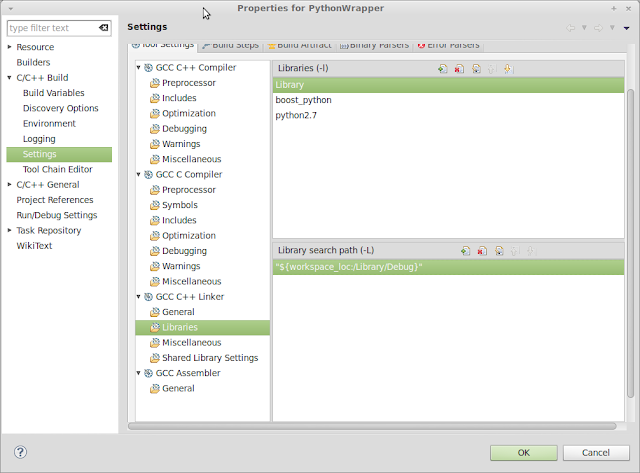Add a path in Library search path (-L) toolbar
This screenshot has width=640, height=473.
465,251
